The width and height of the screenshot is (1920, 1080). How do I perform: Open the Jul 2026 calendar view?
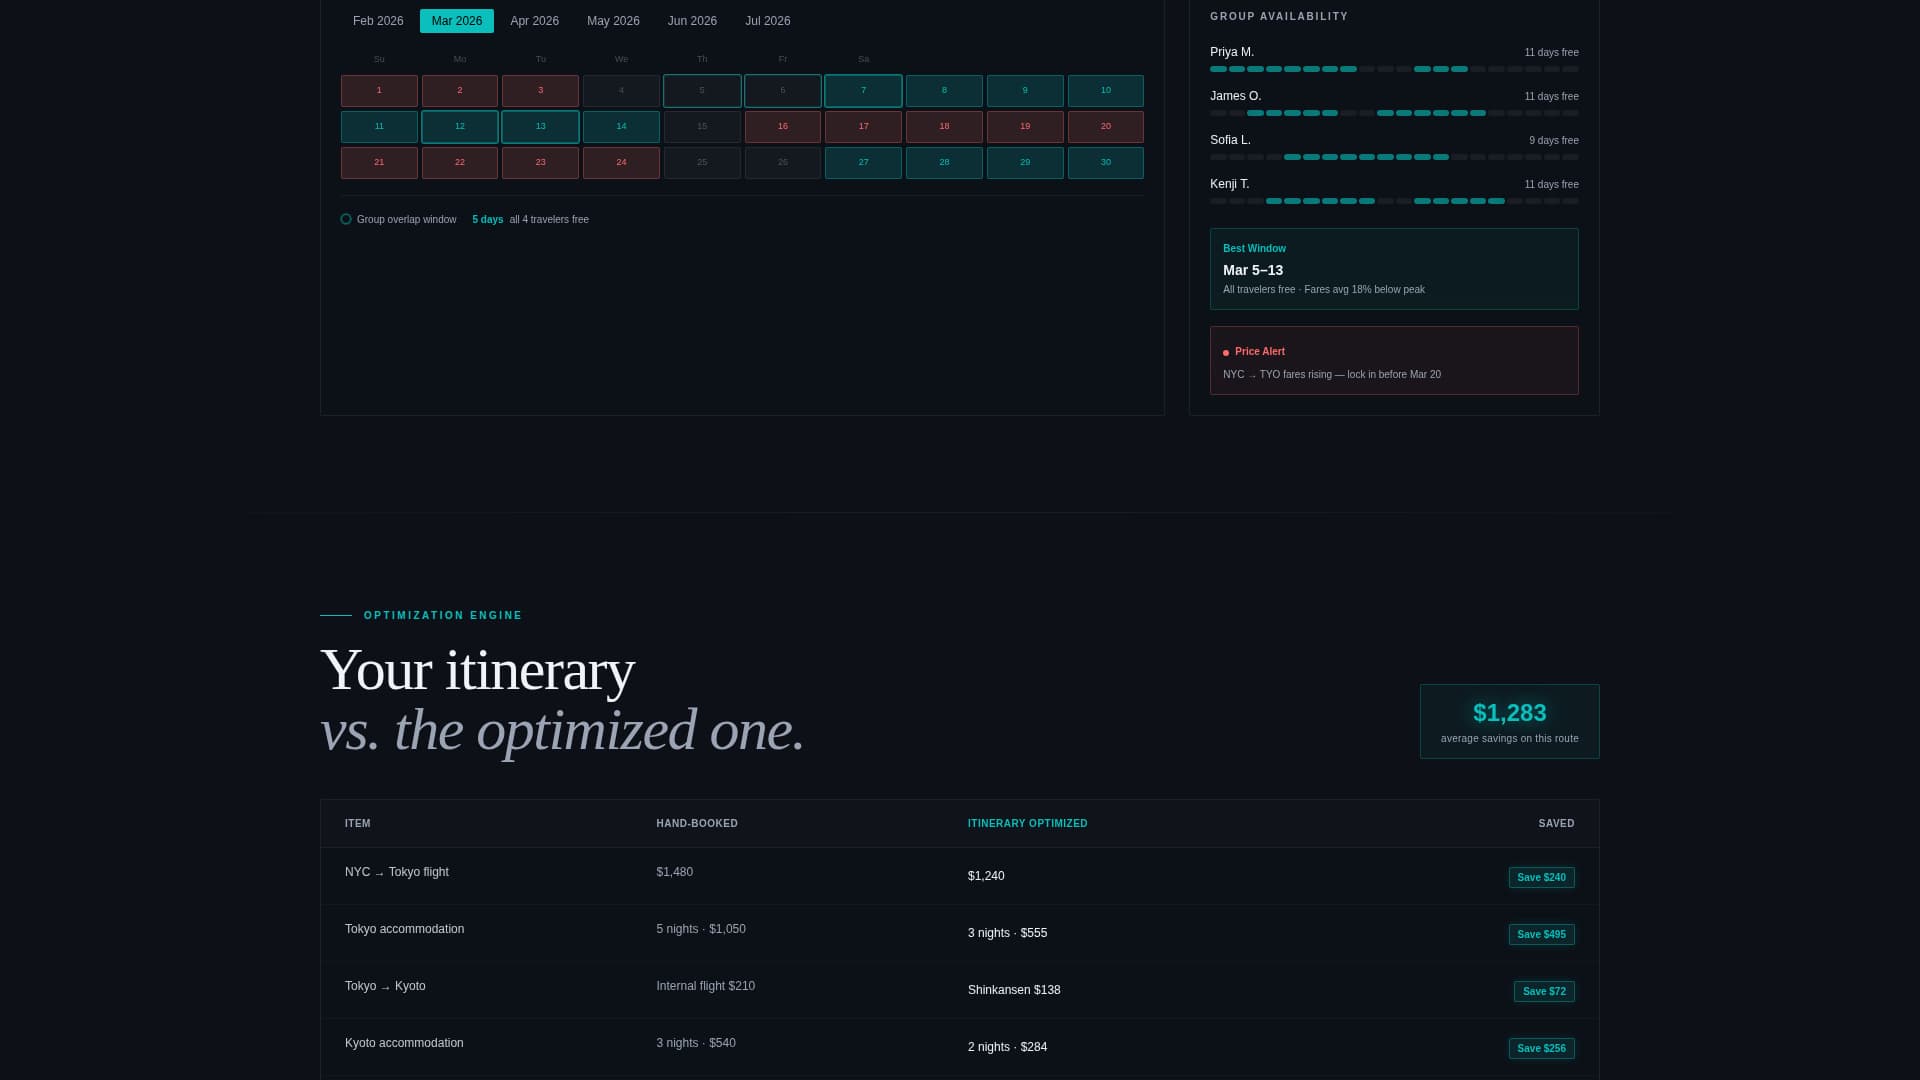[x=767, y=20]
